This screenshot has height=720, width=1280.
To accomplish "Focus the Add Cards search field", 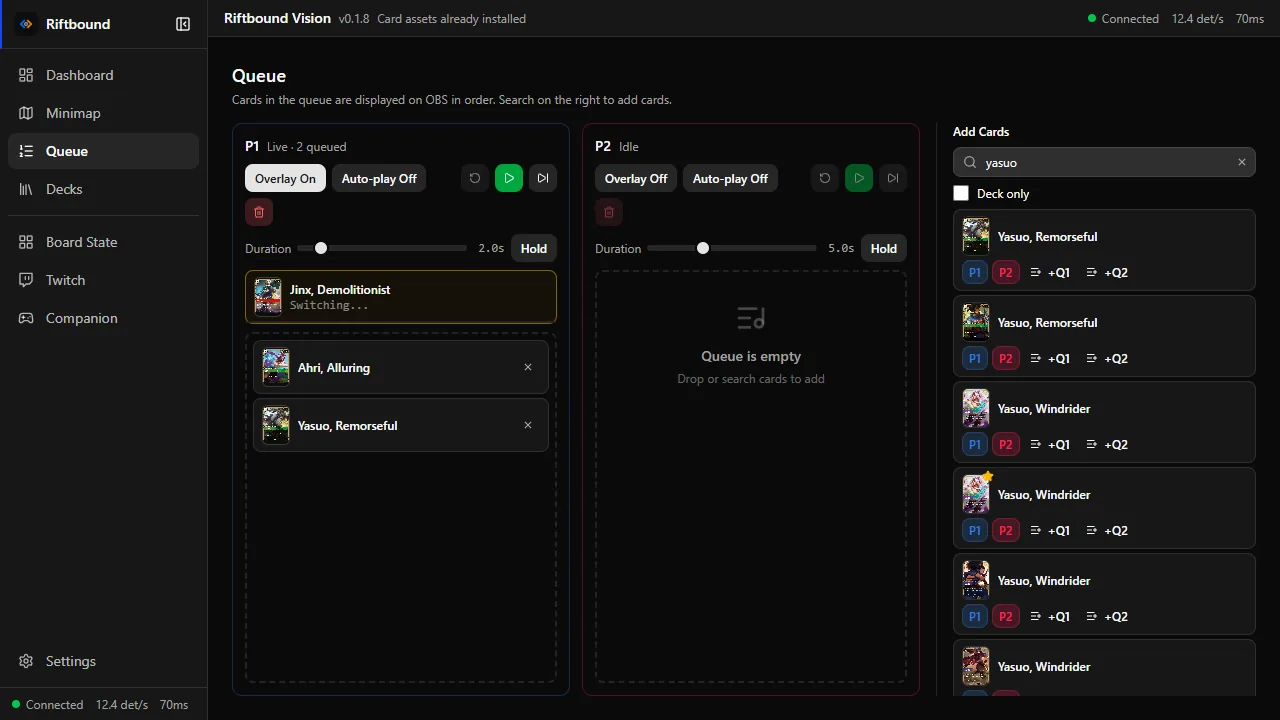I will pyautogui.click(x=1104, y=162).
